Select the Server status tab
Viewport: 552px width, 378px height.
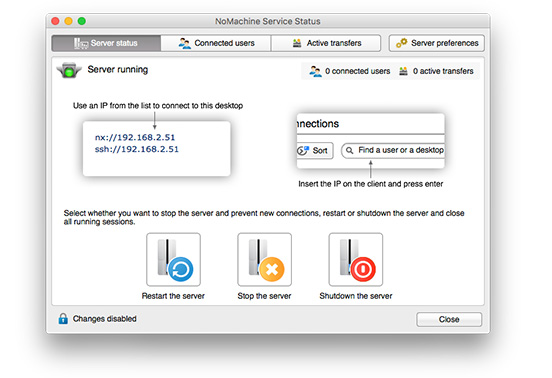click(106, 43)
